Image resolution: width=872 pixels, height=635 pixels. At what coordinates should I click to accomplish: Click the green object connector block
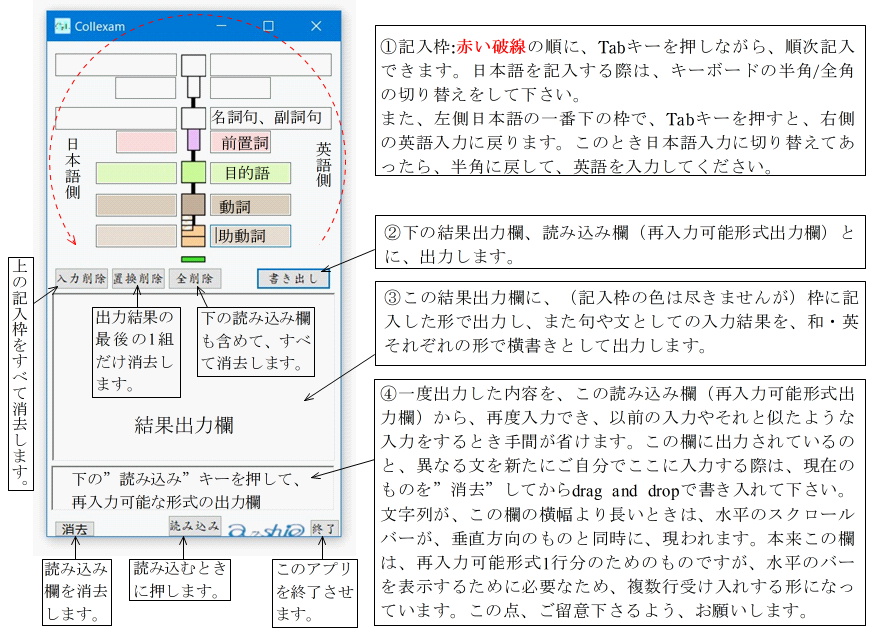click(x=194, y=172)
